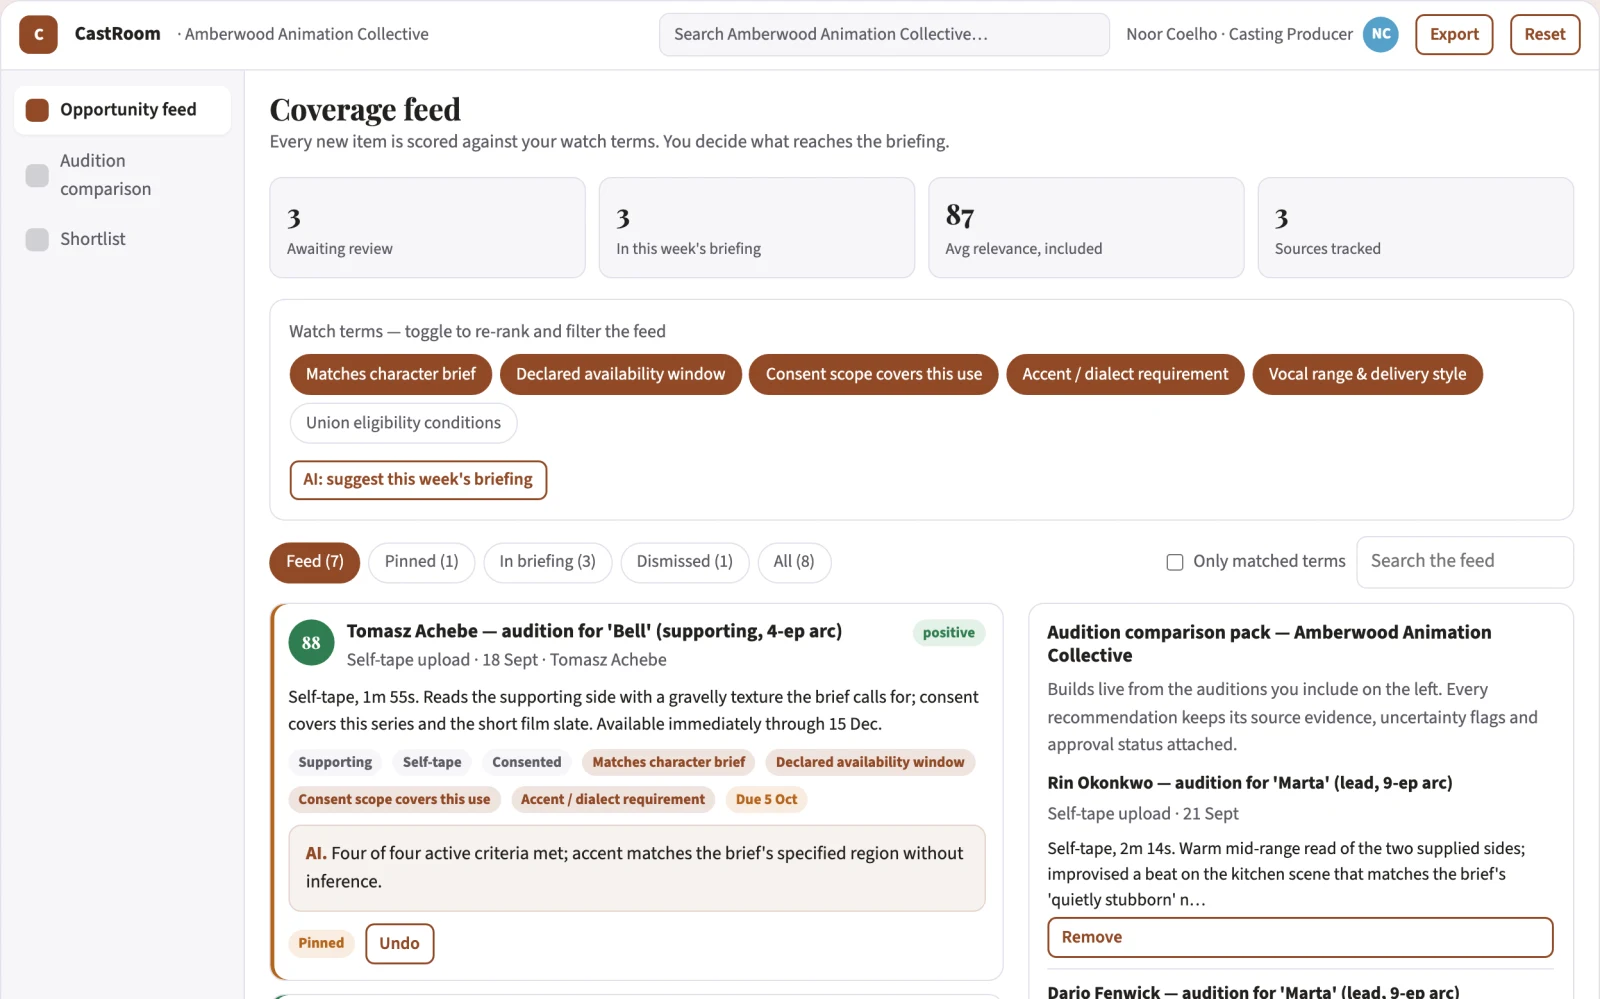Focus the Search the feed field
The width and height of the screenshot is (1600, 999).
(1465, 562)
